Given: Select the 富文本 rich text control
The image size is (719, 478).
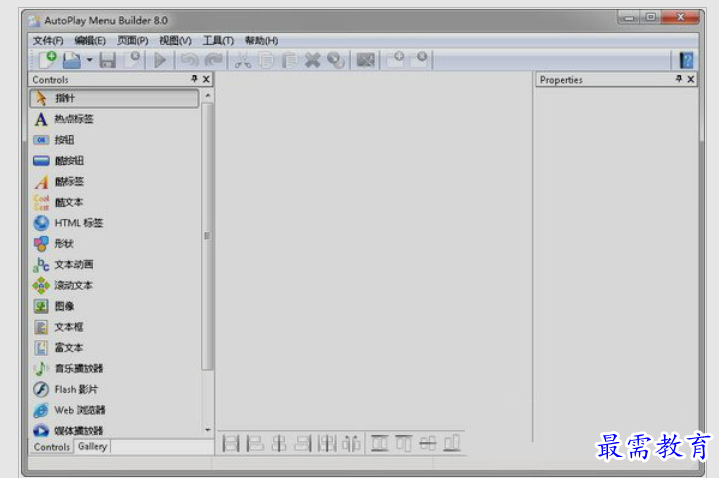Looking at the screenshot, I should click(114, 348).
